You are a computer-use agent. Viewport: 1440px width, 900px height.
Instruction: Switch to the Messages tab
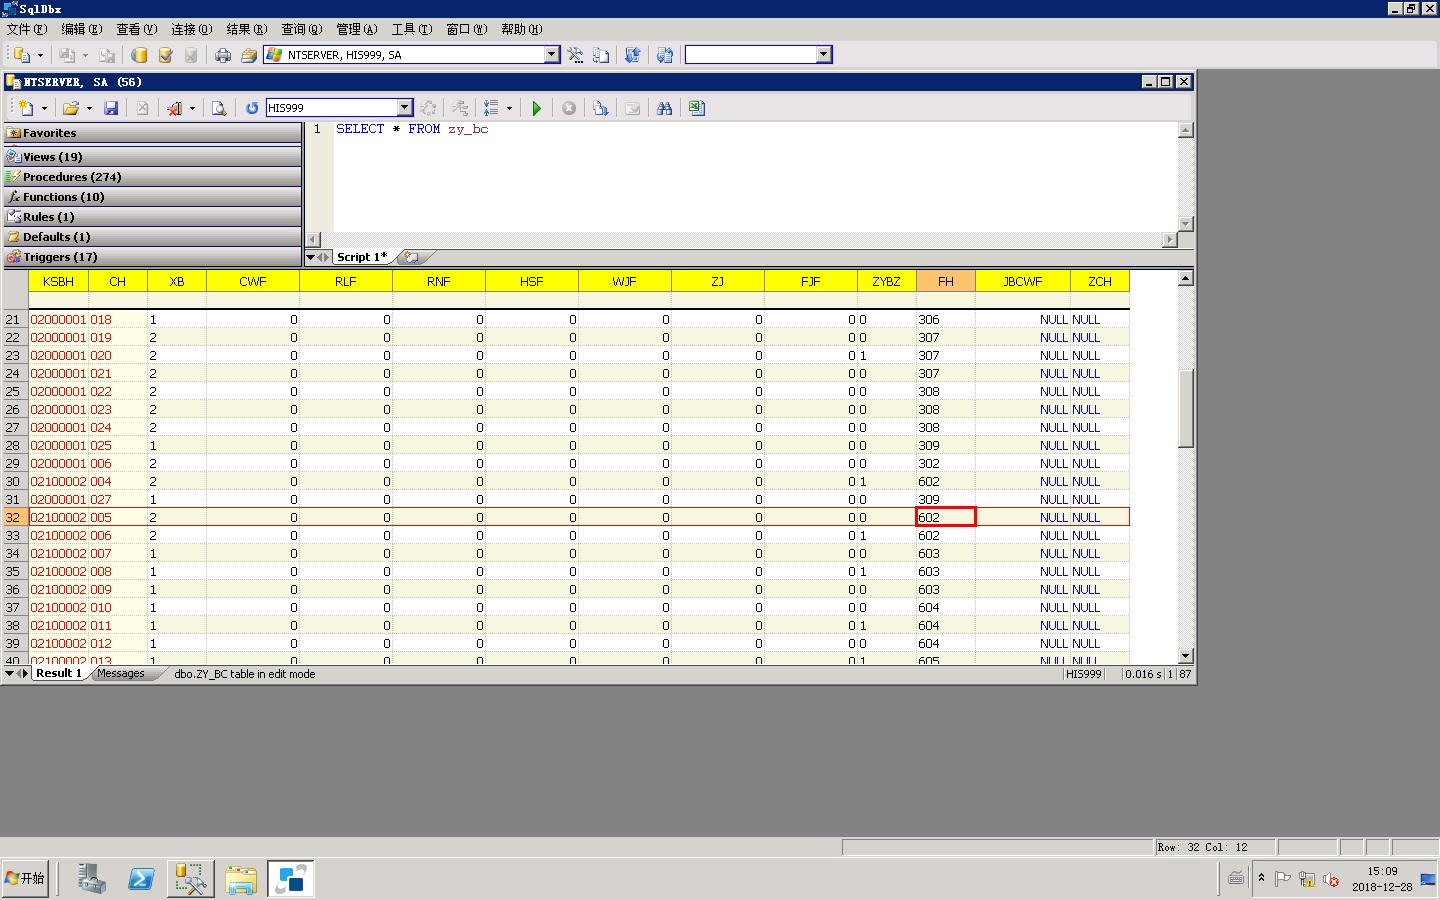tap(121, 674)
